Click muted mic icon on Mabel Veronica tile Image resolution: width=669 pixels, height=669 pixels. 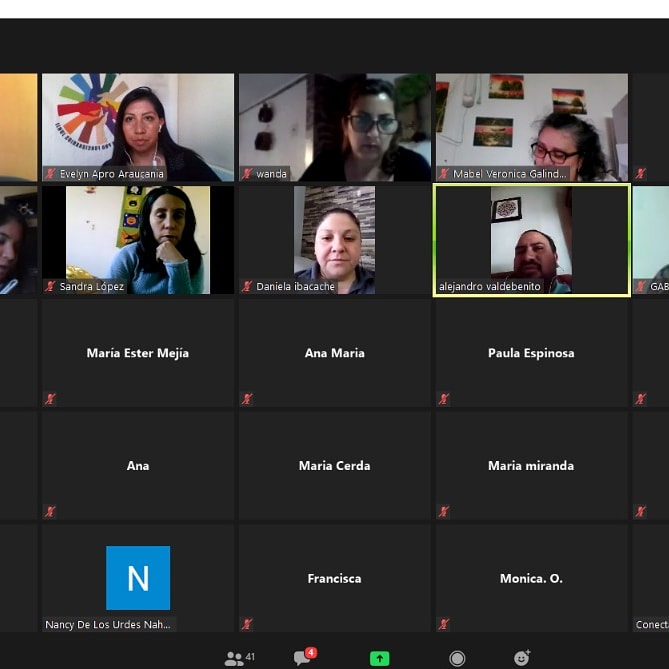(x=444, y=174)
